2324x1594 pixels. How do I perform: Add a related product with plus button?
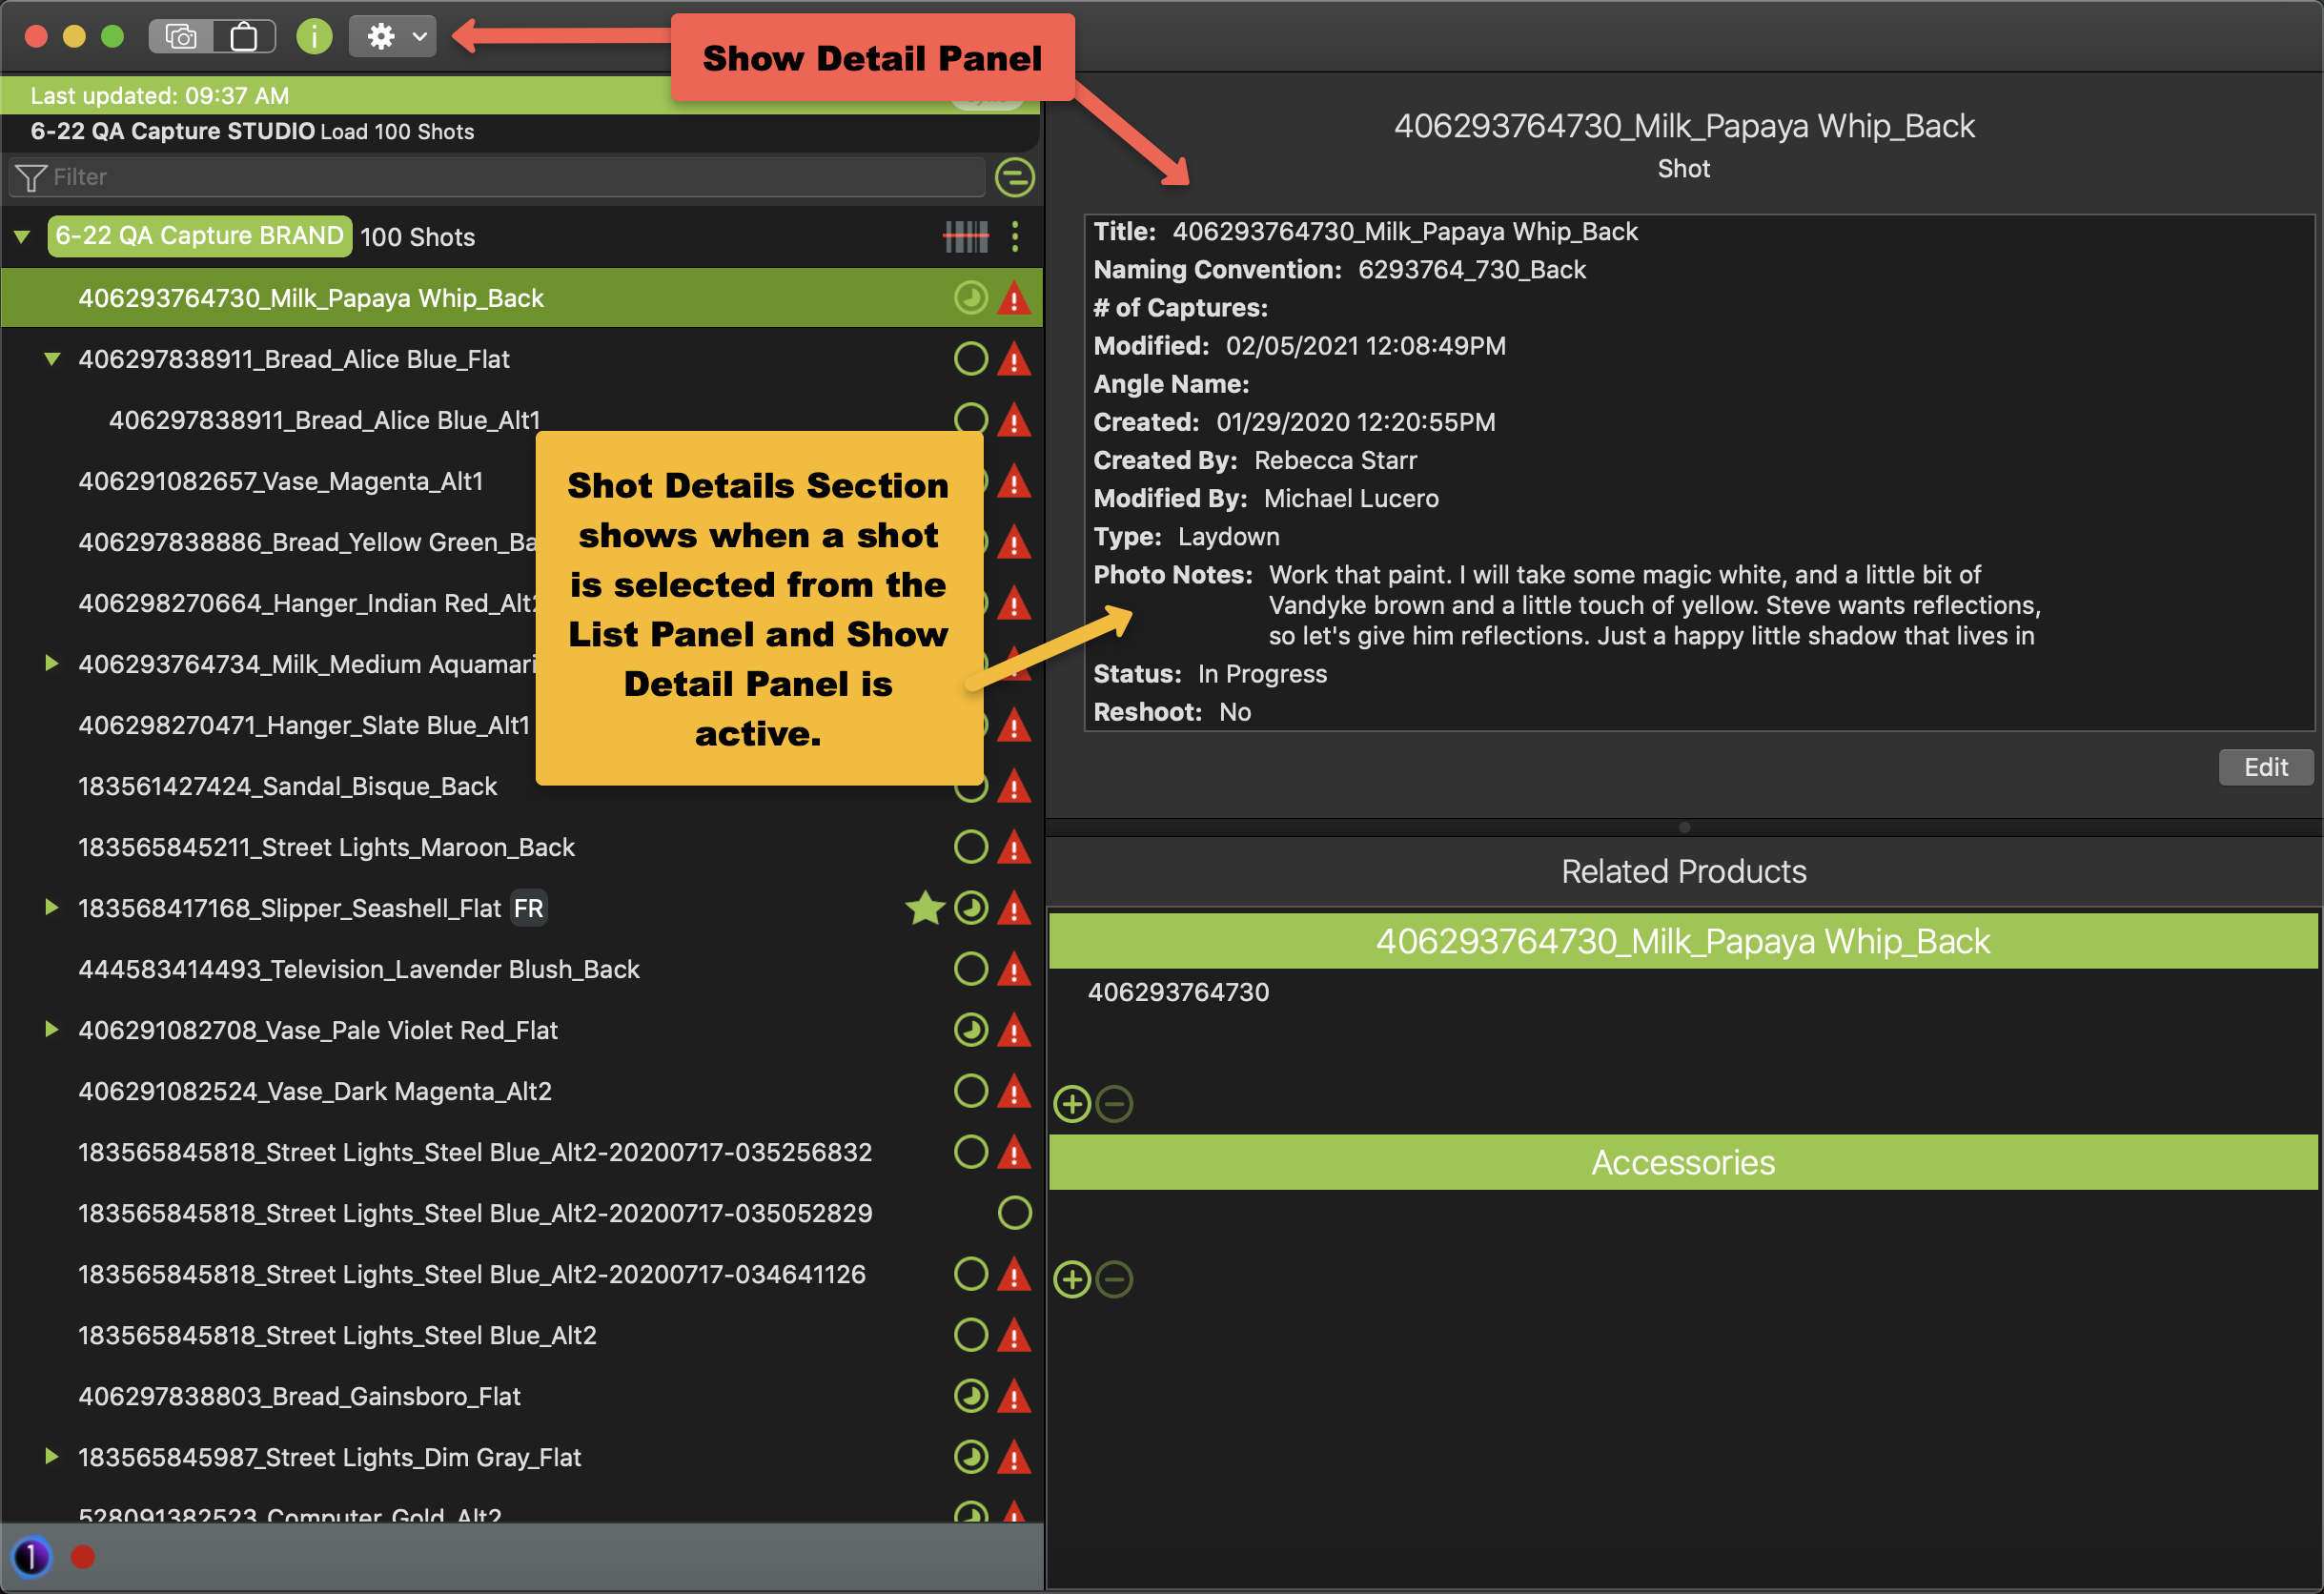(x=1072, y=1104)
